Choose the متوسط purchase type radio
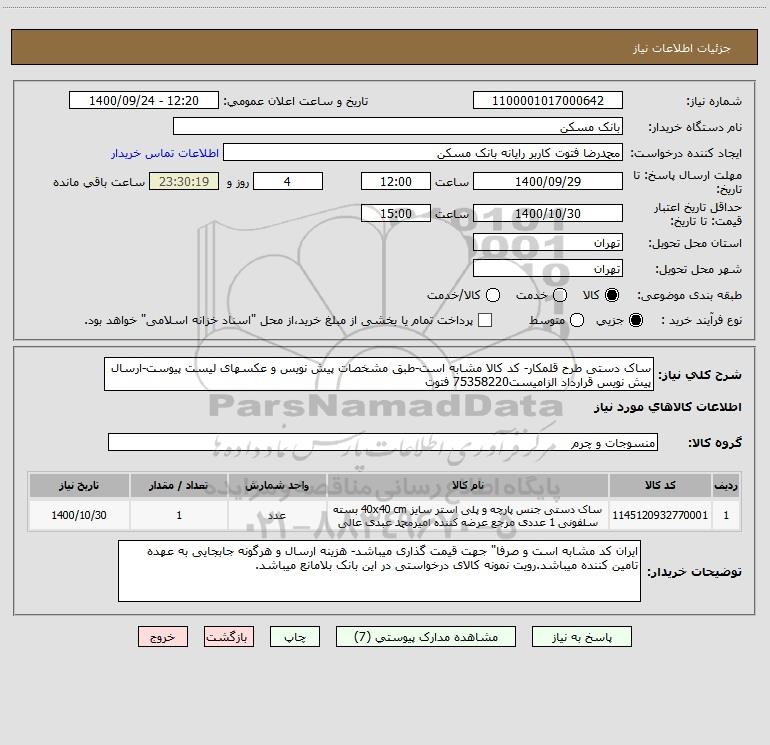770x745 pixels. 577,320
